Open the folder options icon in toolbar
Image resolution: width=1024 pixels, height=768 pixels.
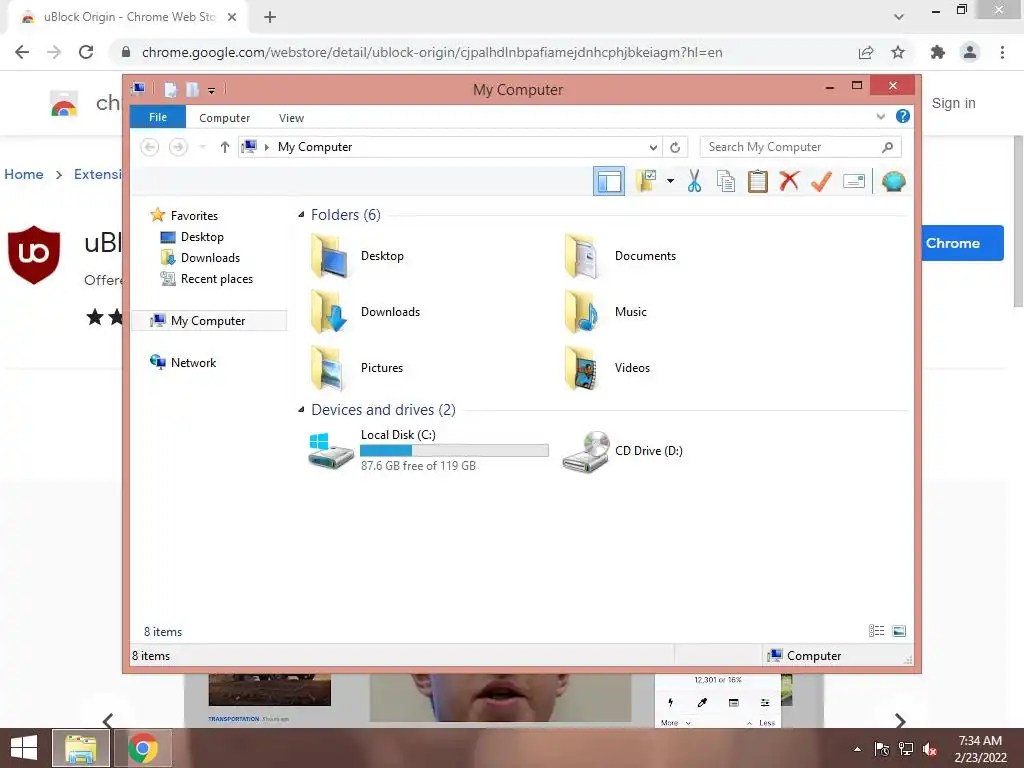646,181
